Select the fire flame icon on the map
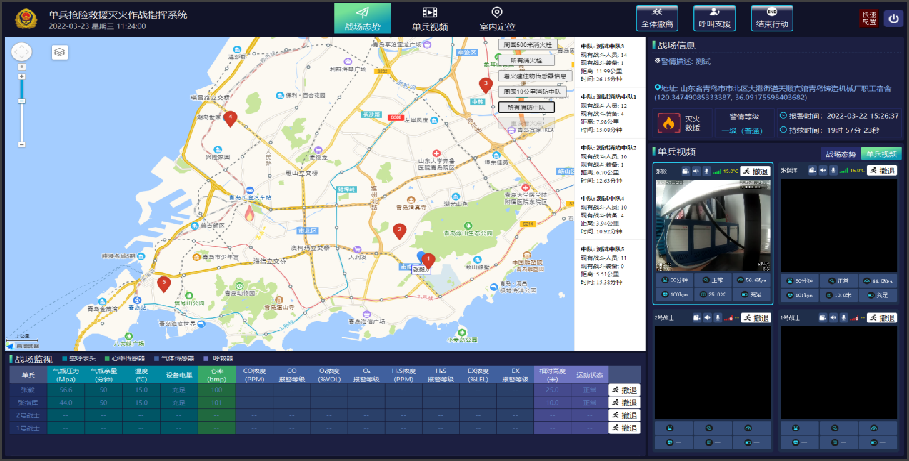 coord(249,211)
